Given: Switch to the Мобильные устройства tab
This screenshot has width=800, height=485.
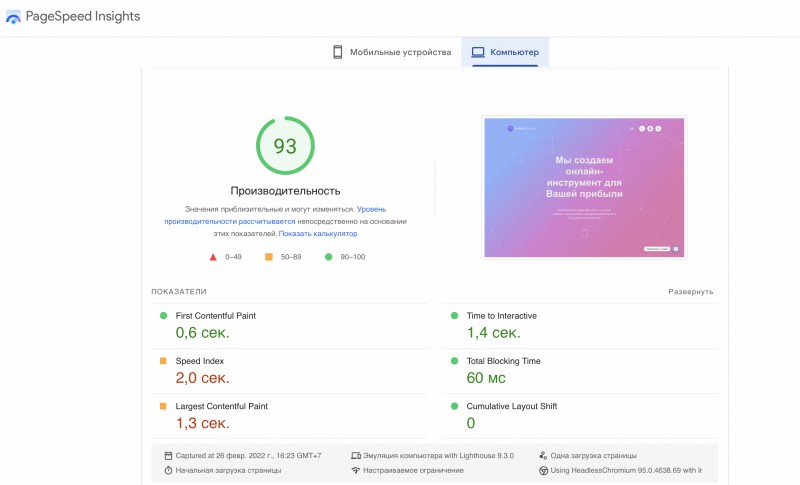Looking at the screenshot, I should (x=392, y=52).
